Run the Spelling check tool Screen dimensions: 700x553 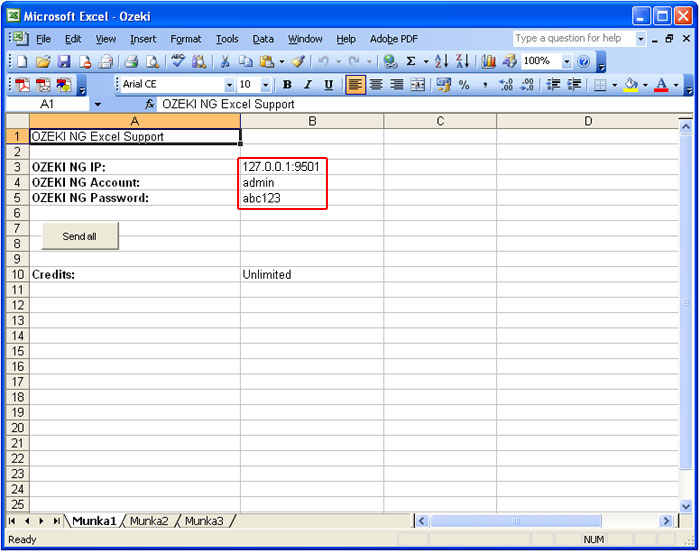click(178, 62)
